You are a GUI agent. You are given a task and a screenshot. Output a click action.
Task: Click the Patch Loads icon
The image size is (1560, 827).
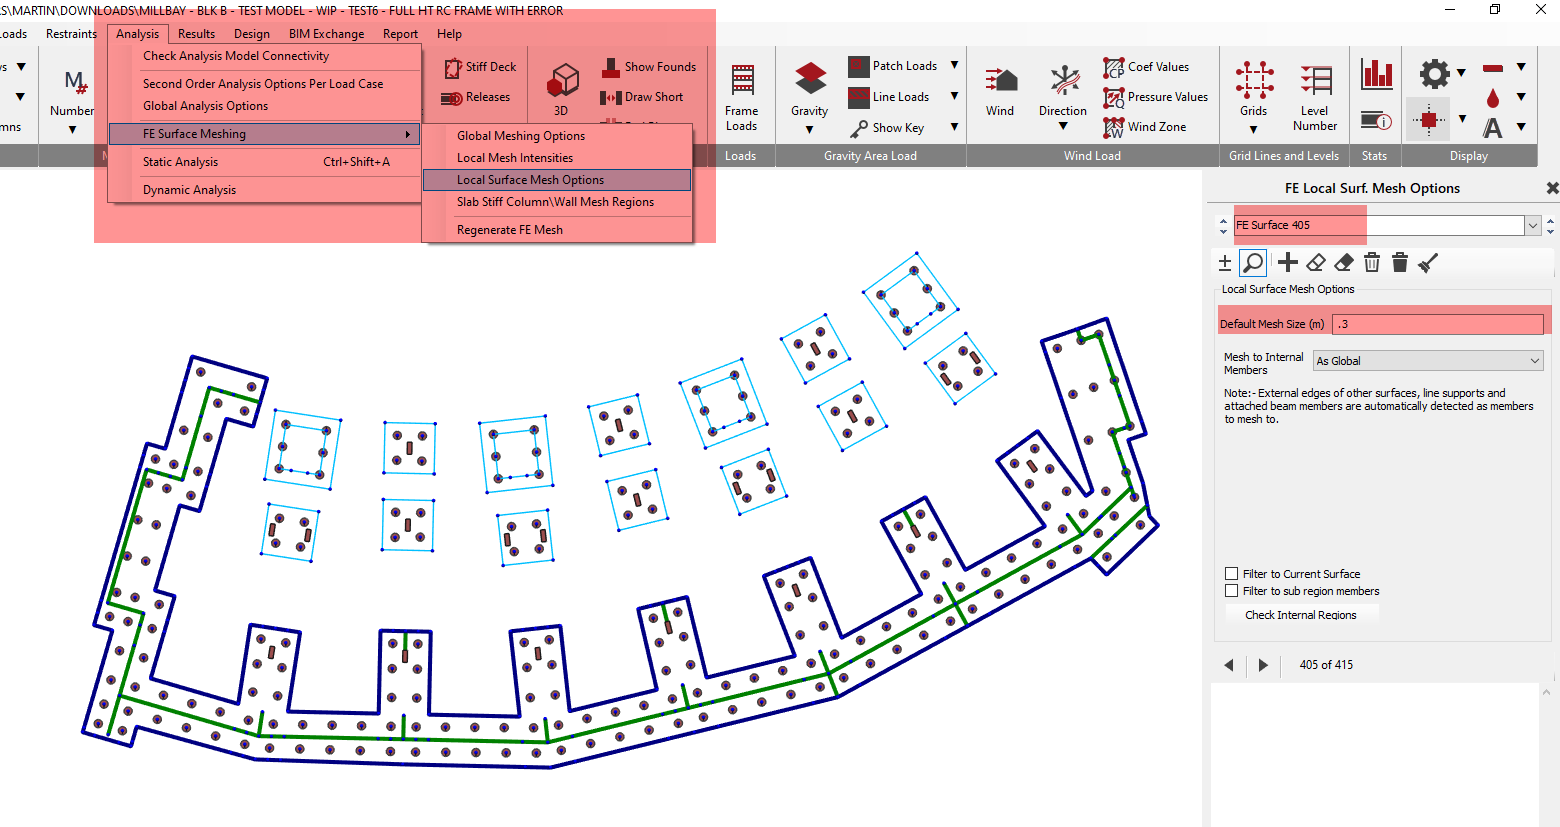pyautogui.click(x=859, y=66)
